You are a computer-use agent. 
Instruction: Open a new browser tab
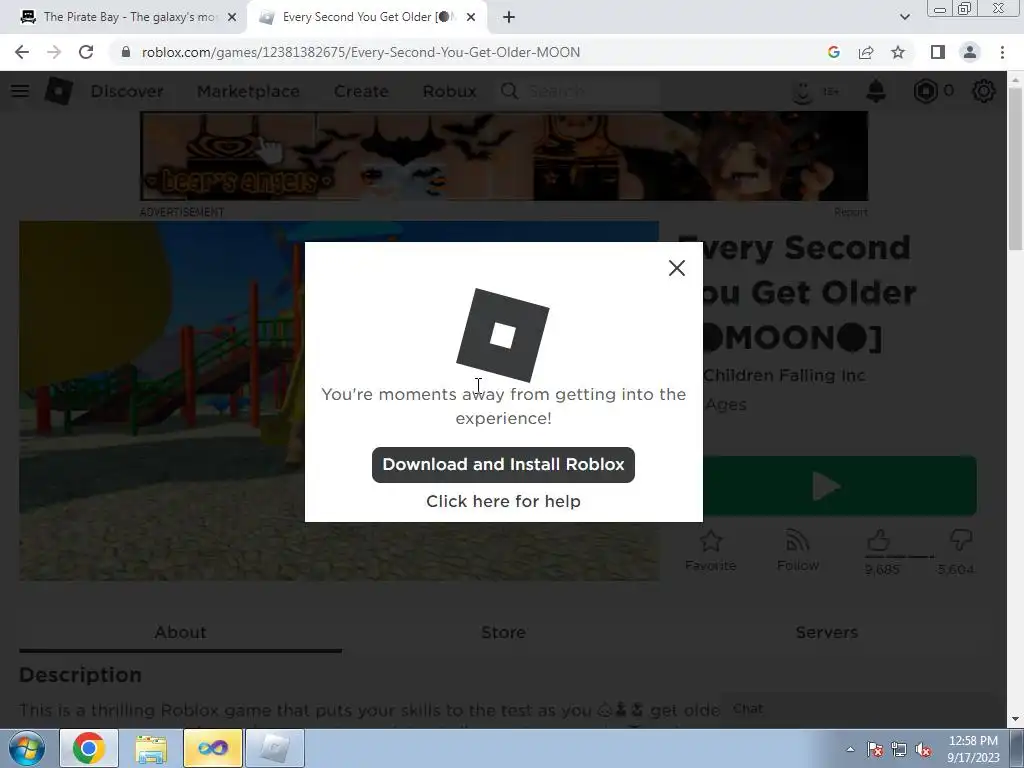click(x=509, y=18)
